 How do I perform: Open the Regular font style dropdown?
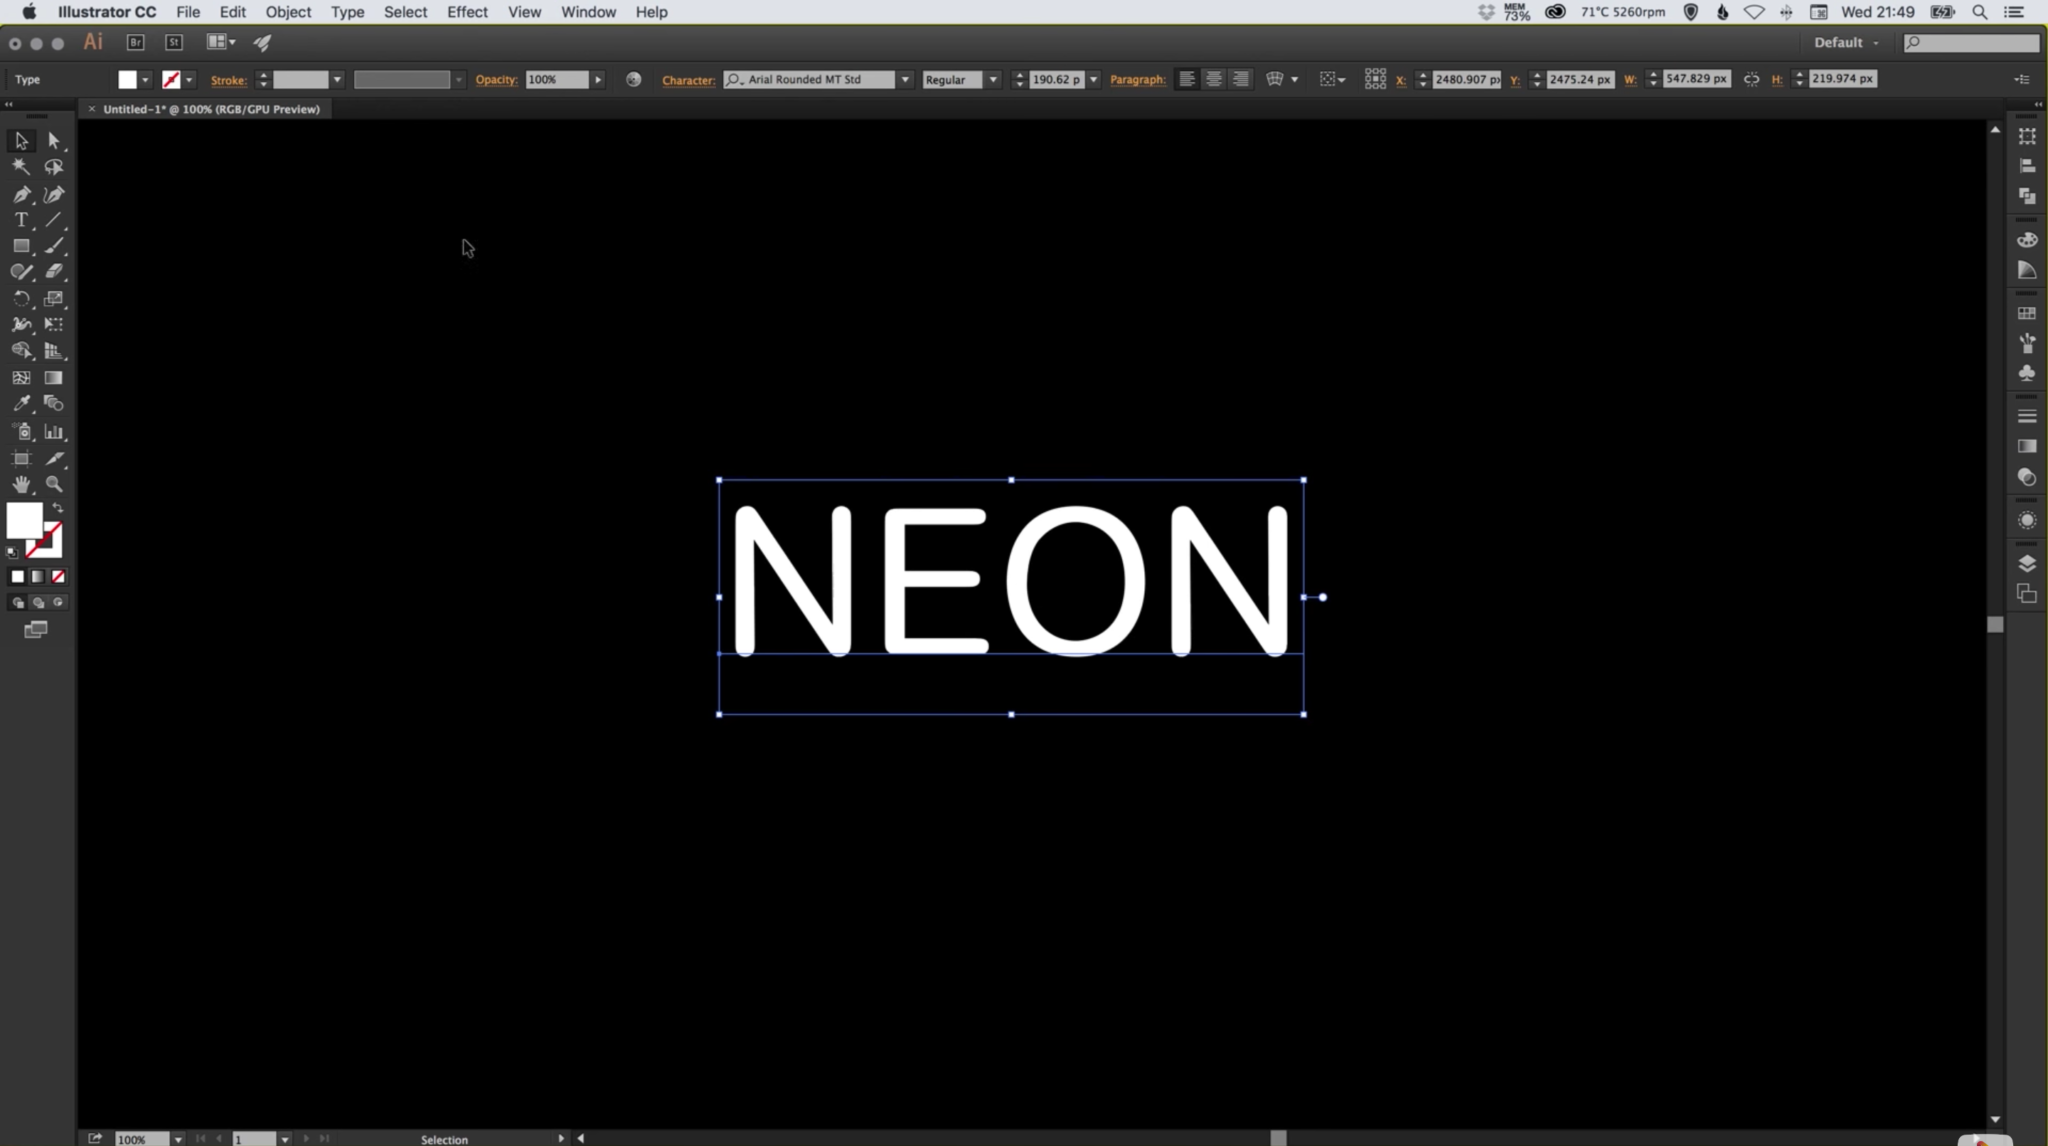[x=993, y=80]
